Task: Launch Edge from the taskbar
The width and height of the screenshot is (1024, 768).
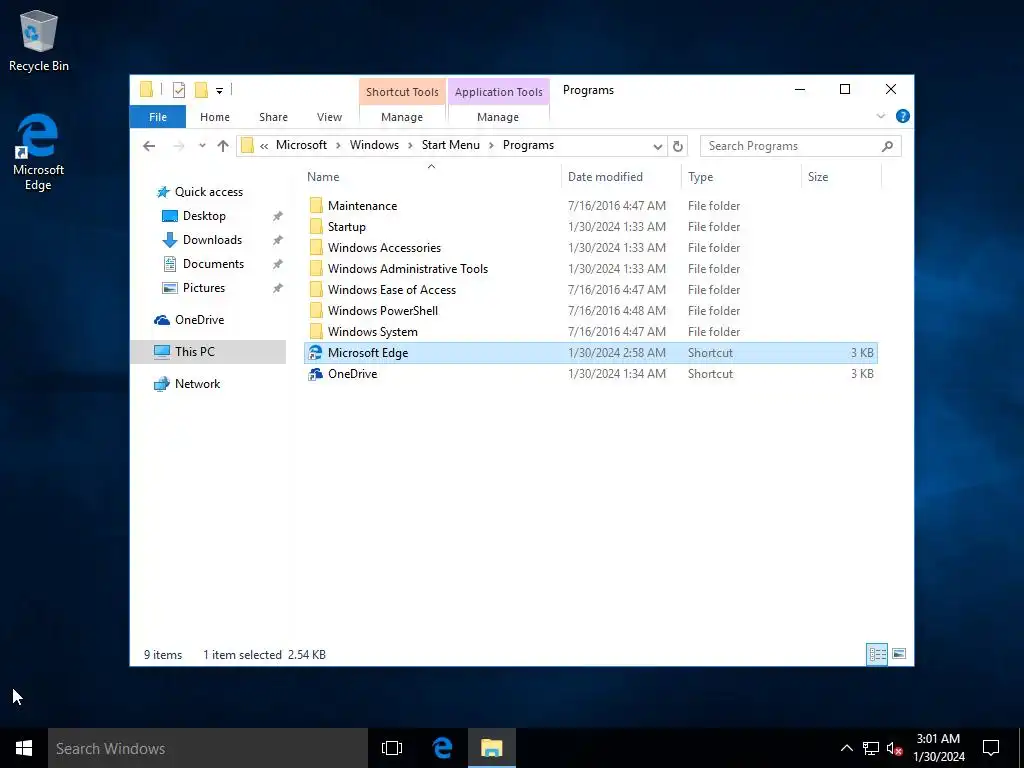Action: click(443, 748)
